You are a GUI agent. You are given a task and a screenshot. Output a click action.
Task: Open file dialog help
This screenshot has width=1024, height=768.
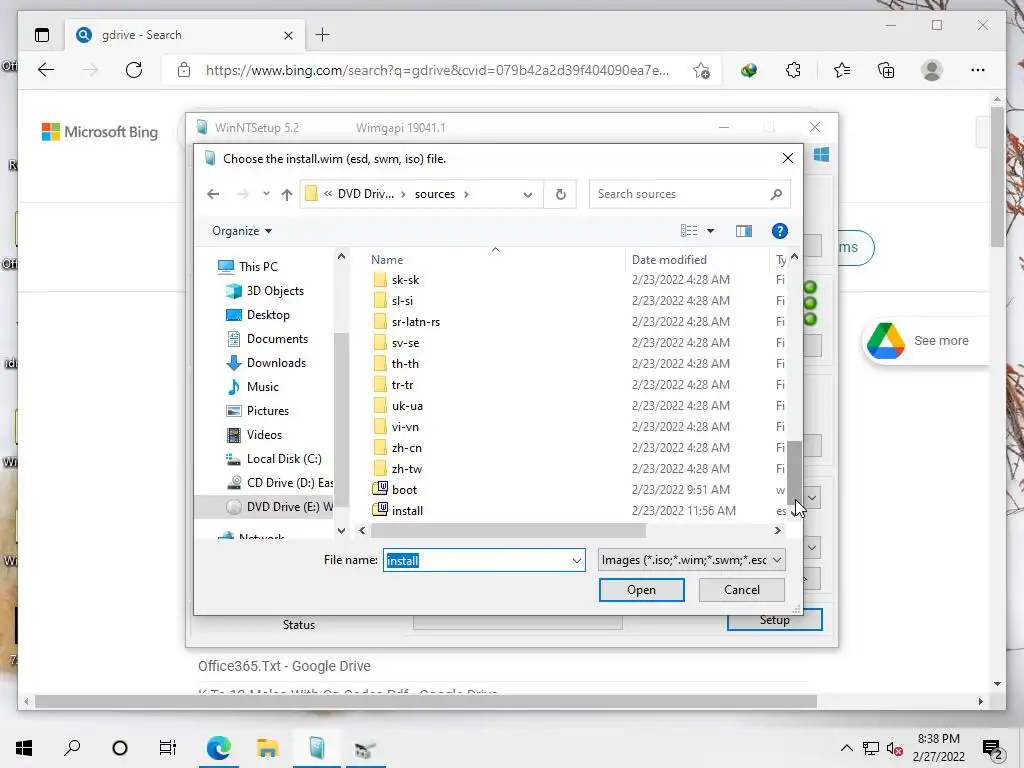pyautogui.click(x=779, y=231)
